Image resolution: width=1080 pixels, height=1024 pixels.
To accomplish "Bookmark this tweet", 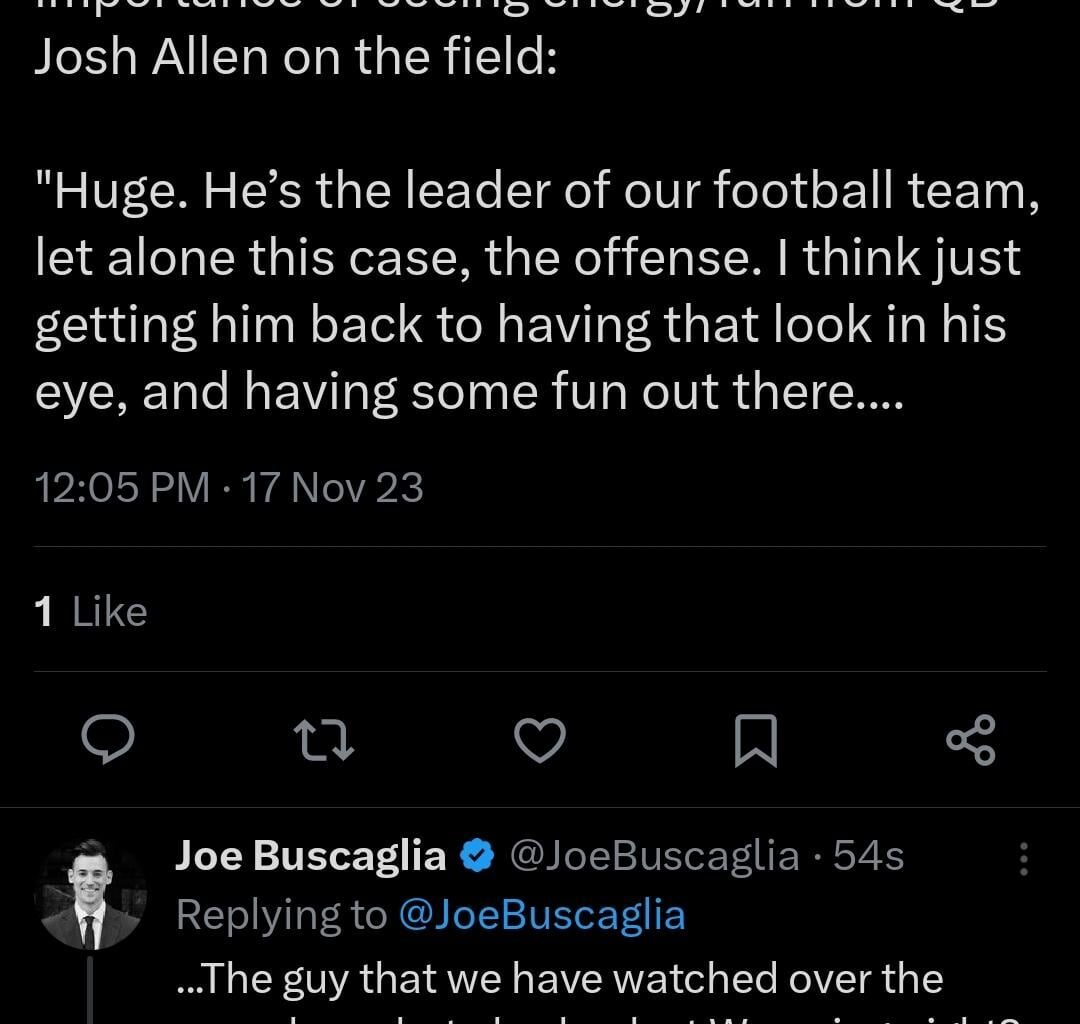I will coord(755,742).
